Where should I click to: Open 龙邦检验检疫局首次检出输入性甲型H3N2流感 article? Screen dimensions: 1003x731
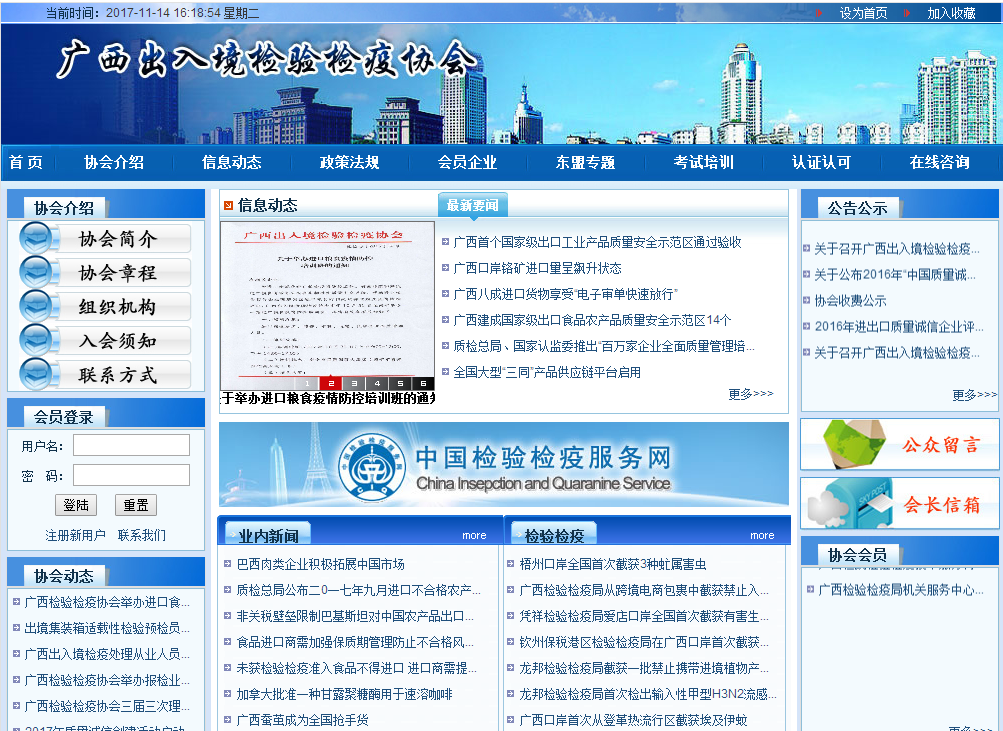pyautogui.click(x=647, y=694)
